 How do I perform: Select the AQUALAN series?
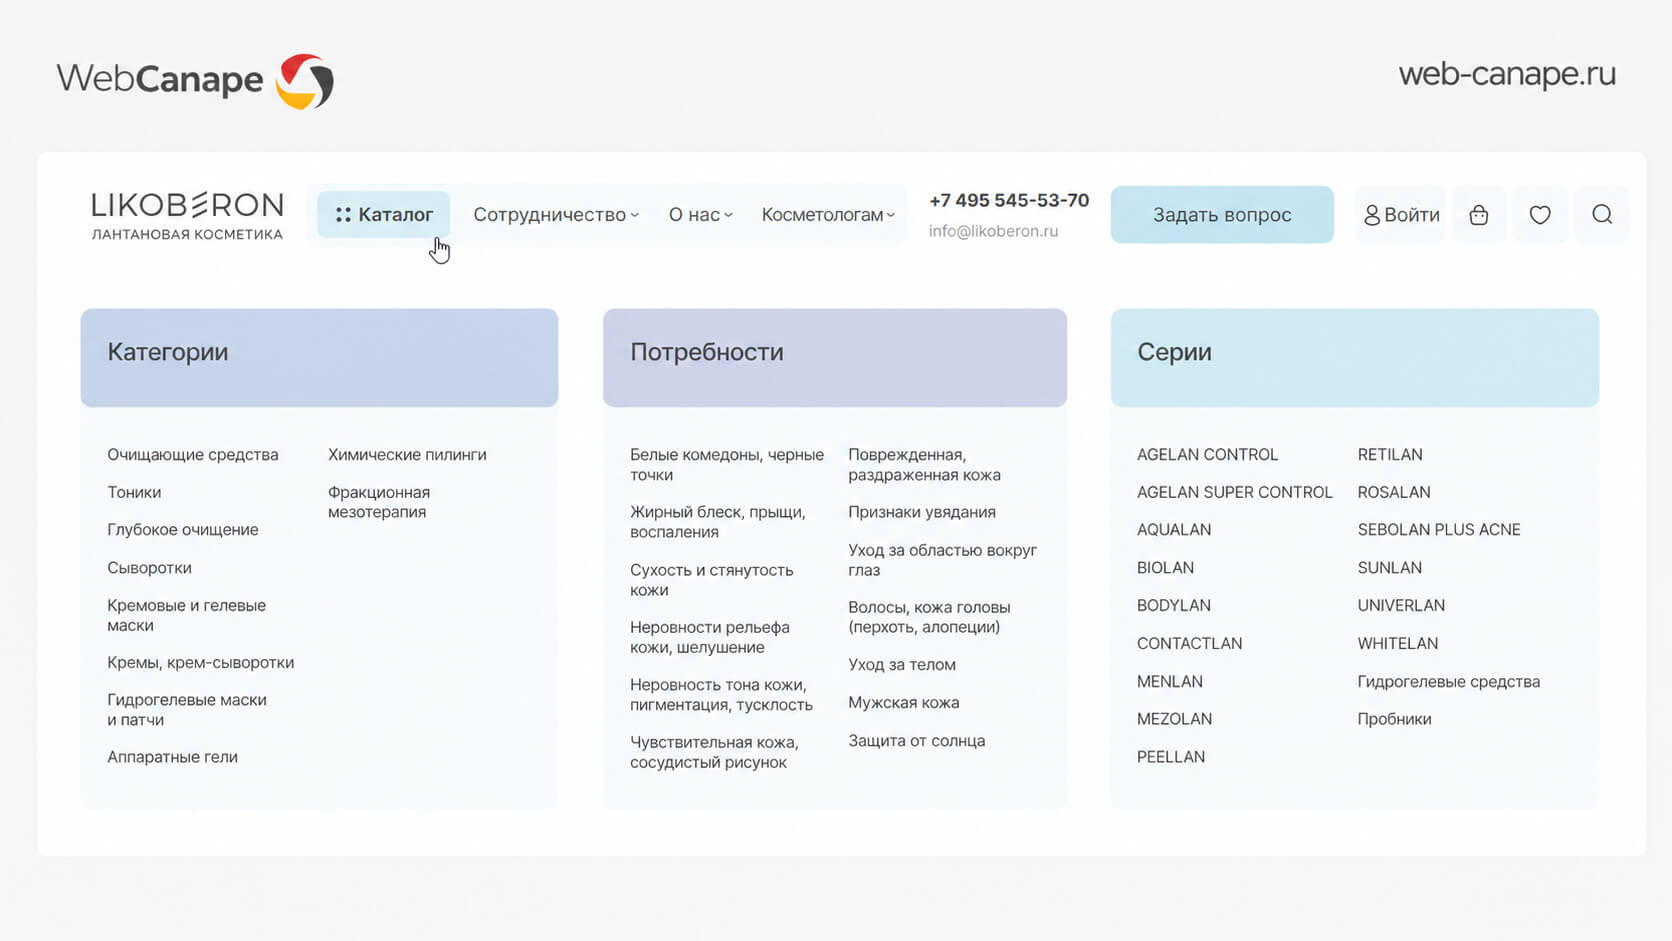[1174, 530]
